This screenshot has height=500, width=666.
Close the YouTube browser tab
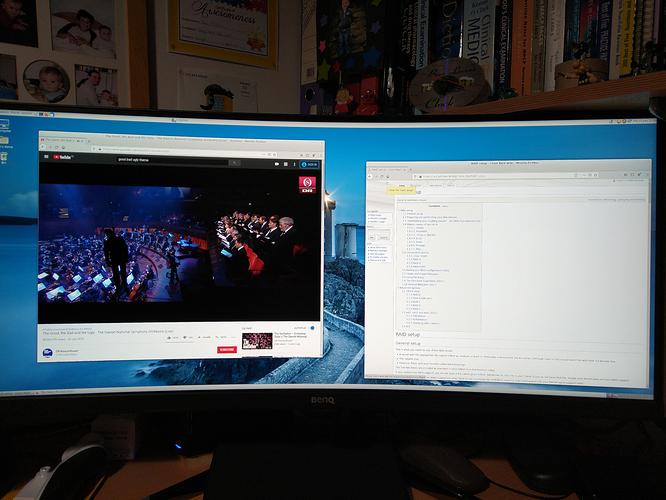(x=82, y=141)
